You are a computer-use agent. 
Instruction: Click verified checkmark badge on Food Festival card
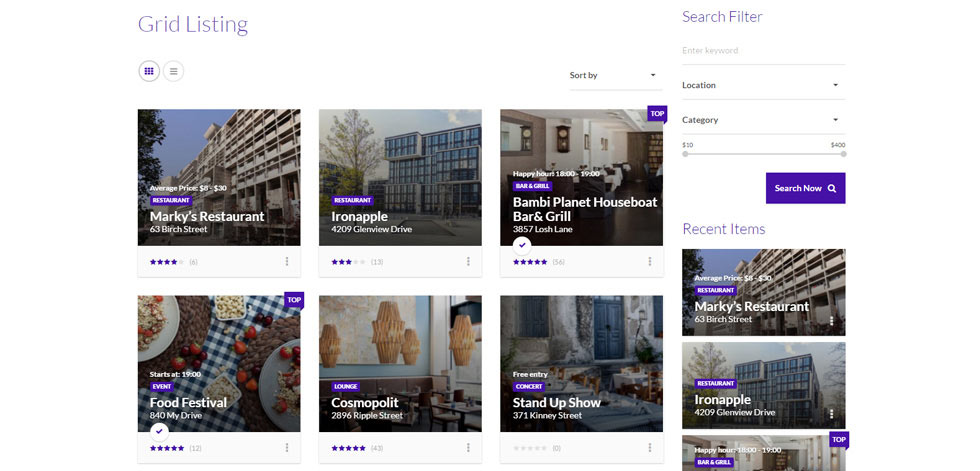(160, 432)
